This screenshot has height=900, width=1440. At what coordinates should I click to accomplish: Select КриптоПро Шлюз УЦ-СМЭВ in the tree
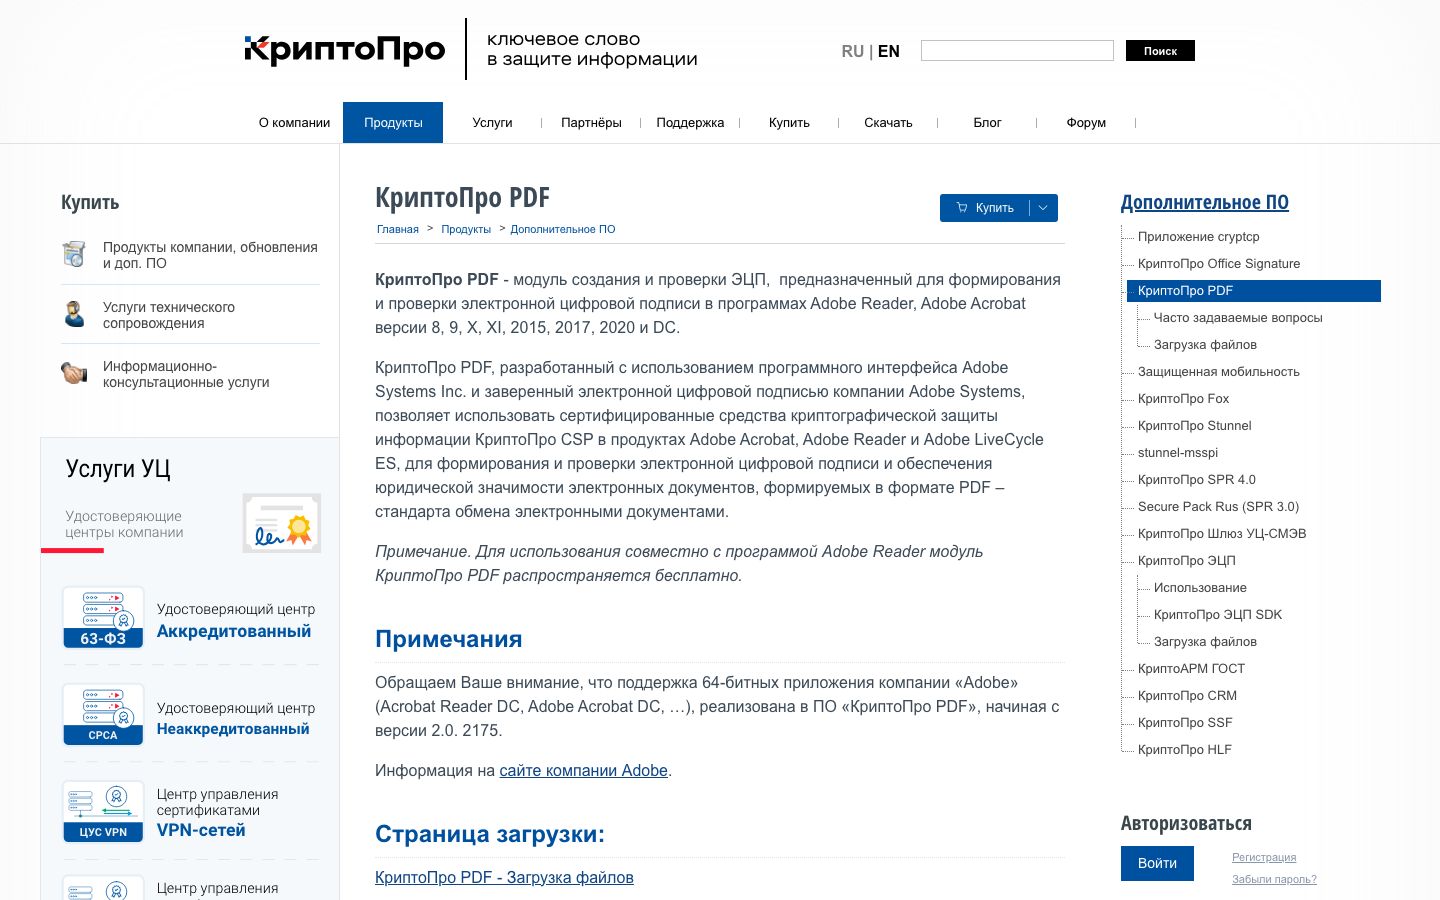tap(1222, 534)
